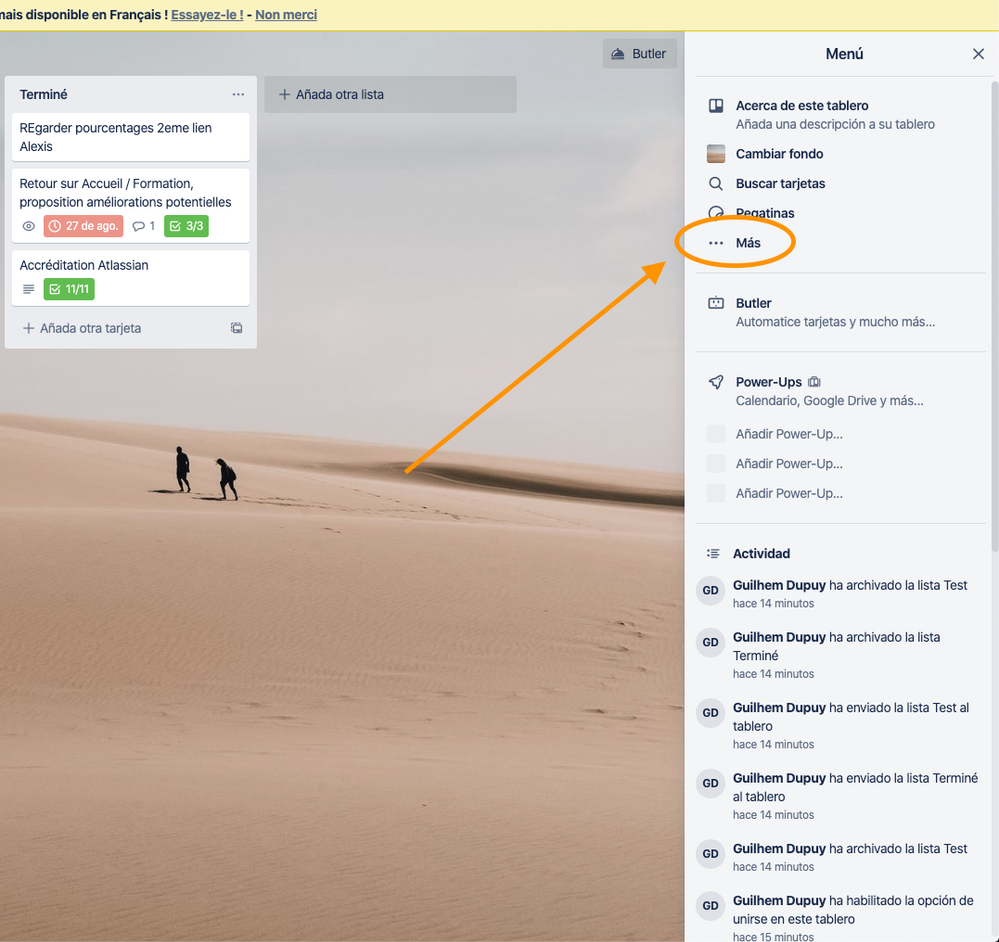The width and height of the screenshot is (999, 942).
Task: Click the Essayez-le ! link in banner
Action: point(207,15)
